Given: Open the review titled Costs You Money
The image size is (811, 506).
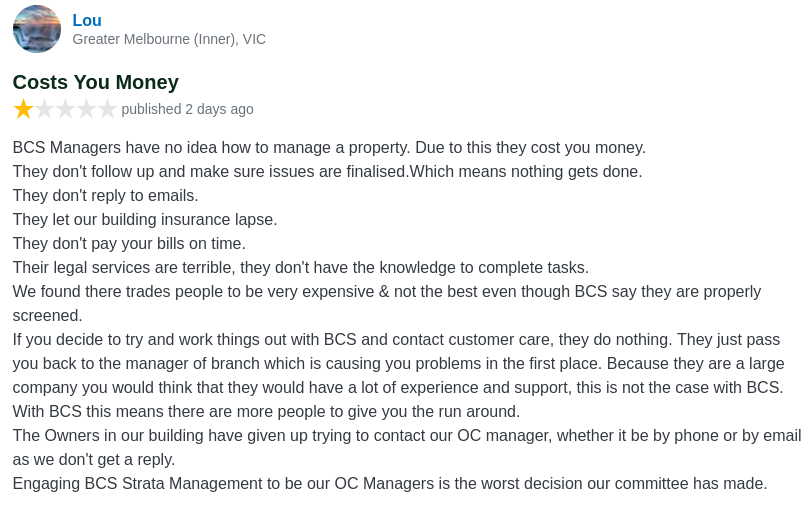Looking at the screenshot, I should tap(96, 82).
